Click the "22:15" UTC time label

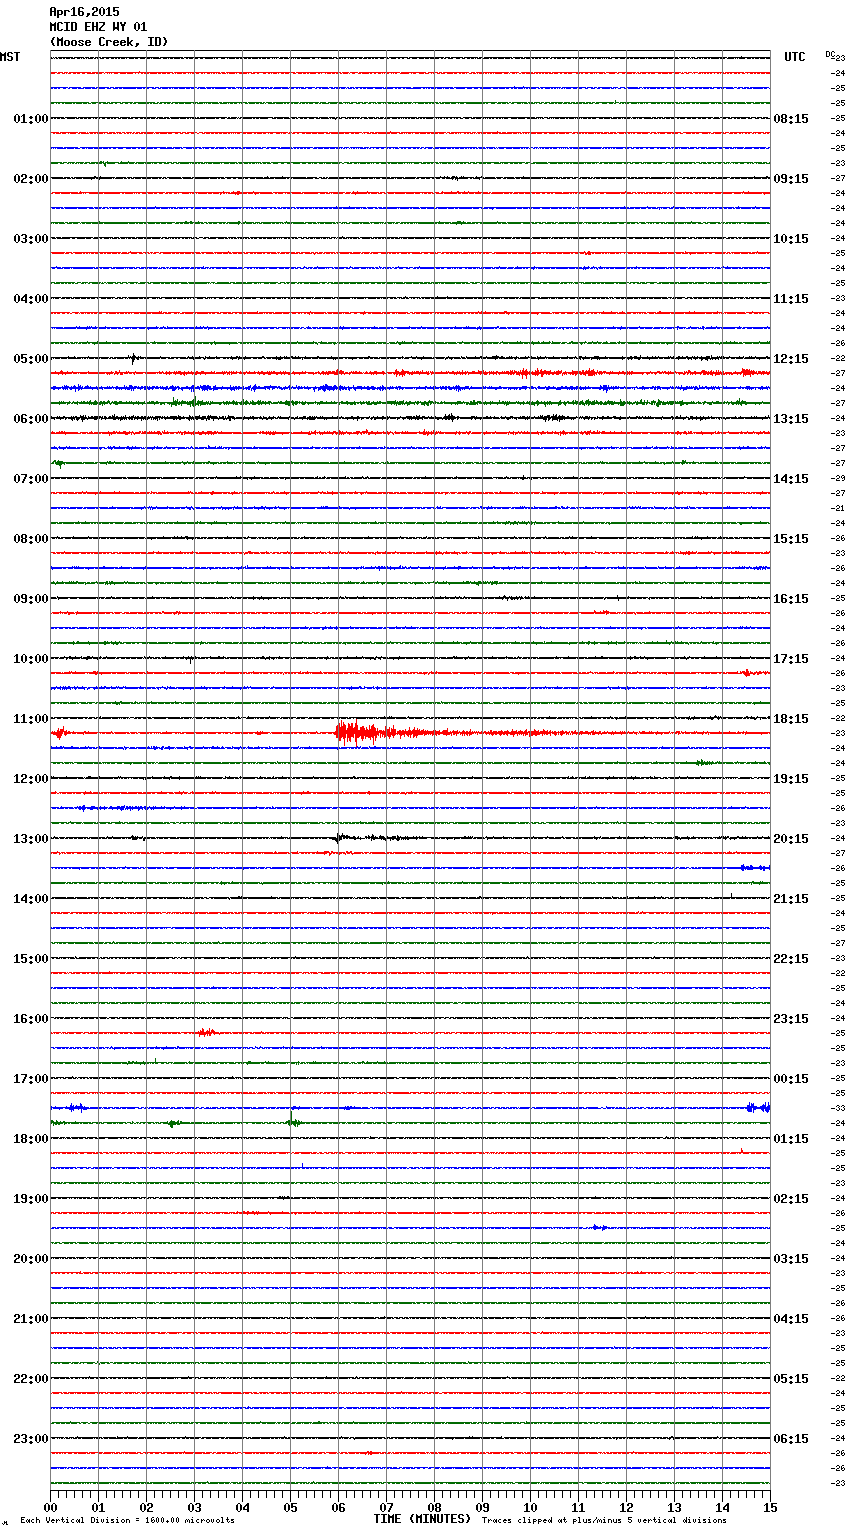[x=791, y=959]
